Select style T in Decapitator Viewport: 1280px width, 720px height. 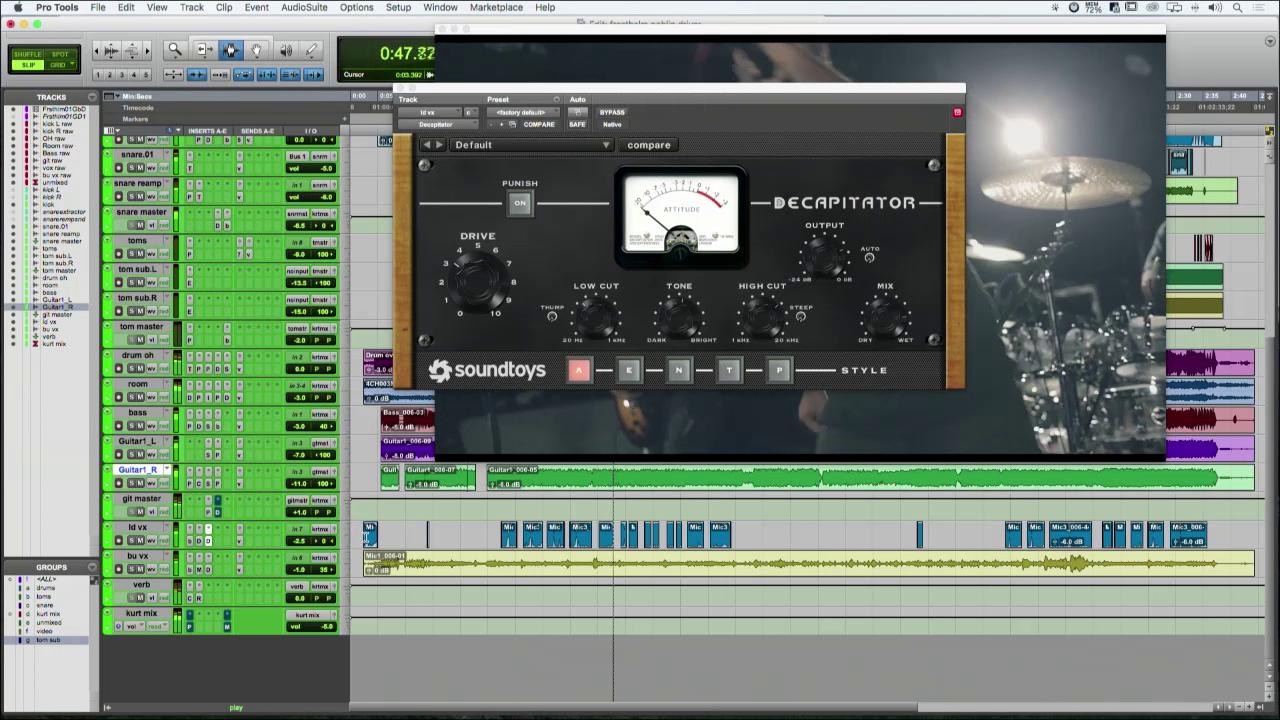tap(729, 370)
